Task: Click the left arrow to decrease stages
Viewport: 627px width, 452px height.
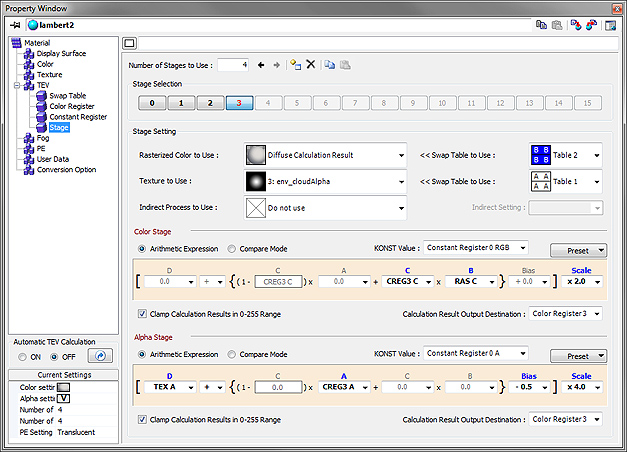Action: pyautogui.click(x=262, y=65)
